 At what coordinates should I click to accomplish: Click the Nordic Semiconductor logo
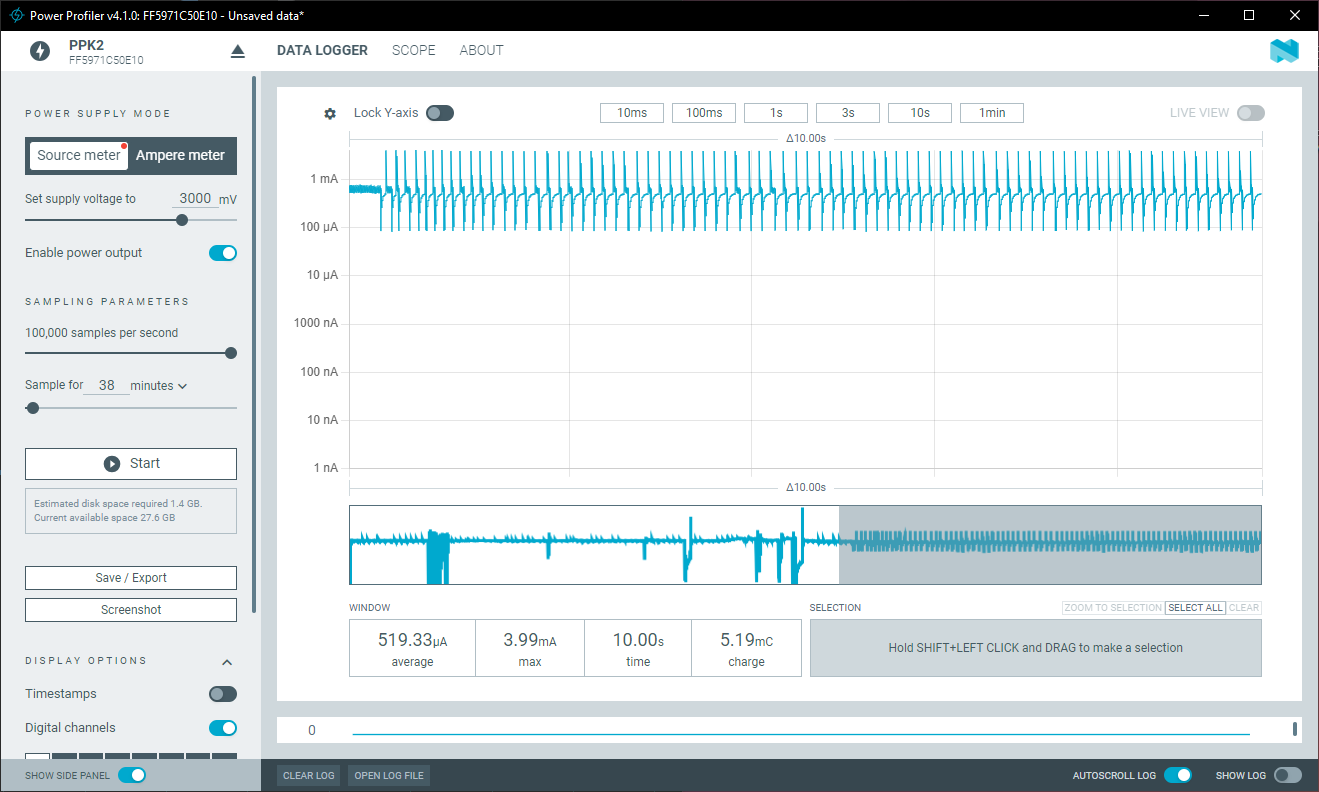[x=1285, y=50]
